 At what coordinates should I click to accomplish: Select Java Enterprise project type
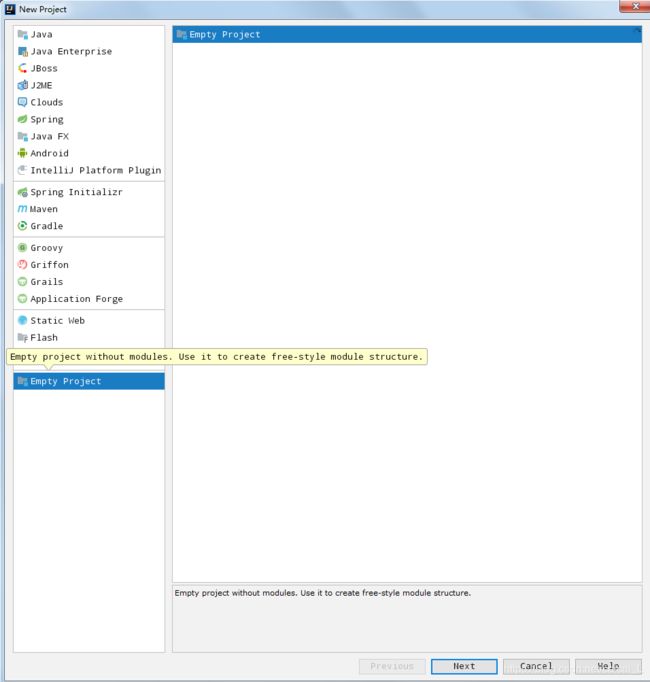pos(89,51)
